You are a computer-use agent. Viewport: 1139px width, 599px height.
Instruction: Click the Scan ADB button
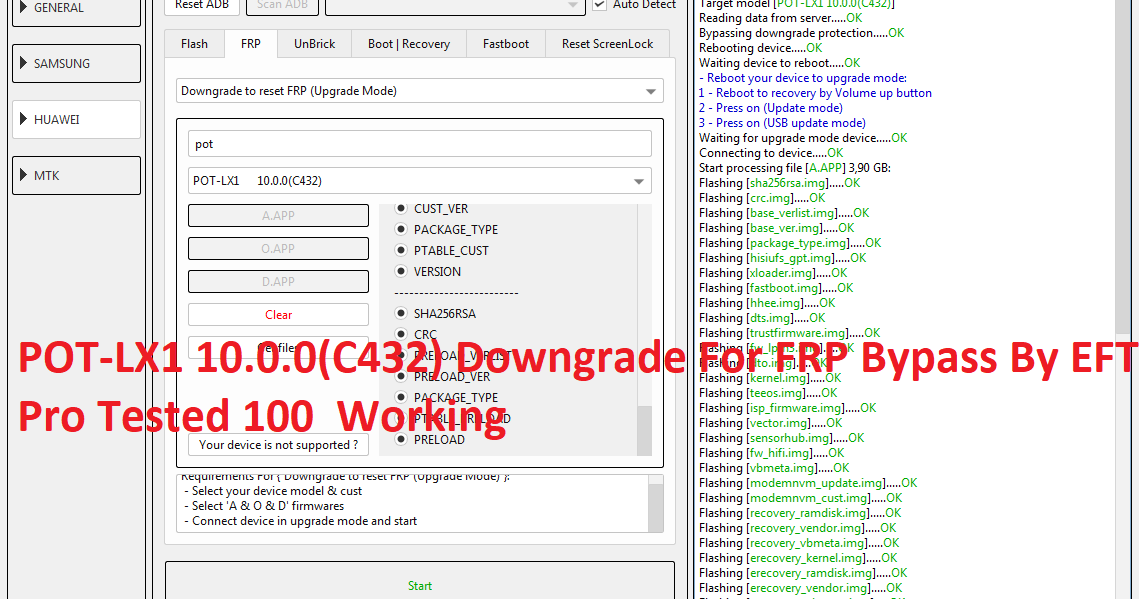pos(282,6)
